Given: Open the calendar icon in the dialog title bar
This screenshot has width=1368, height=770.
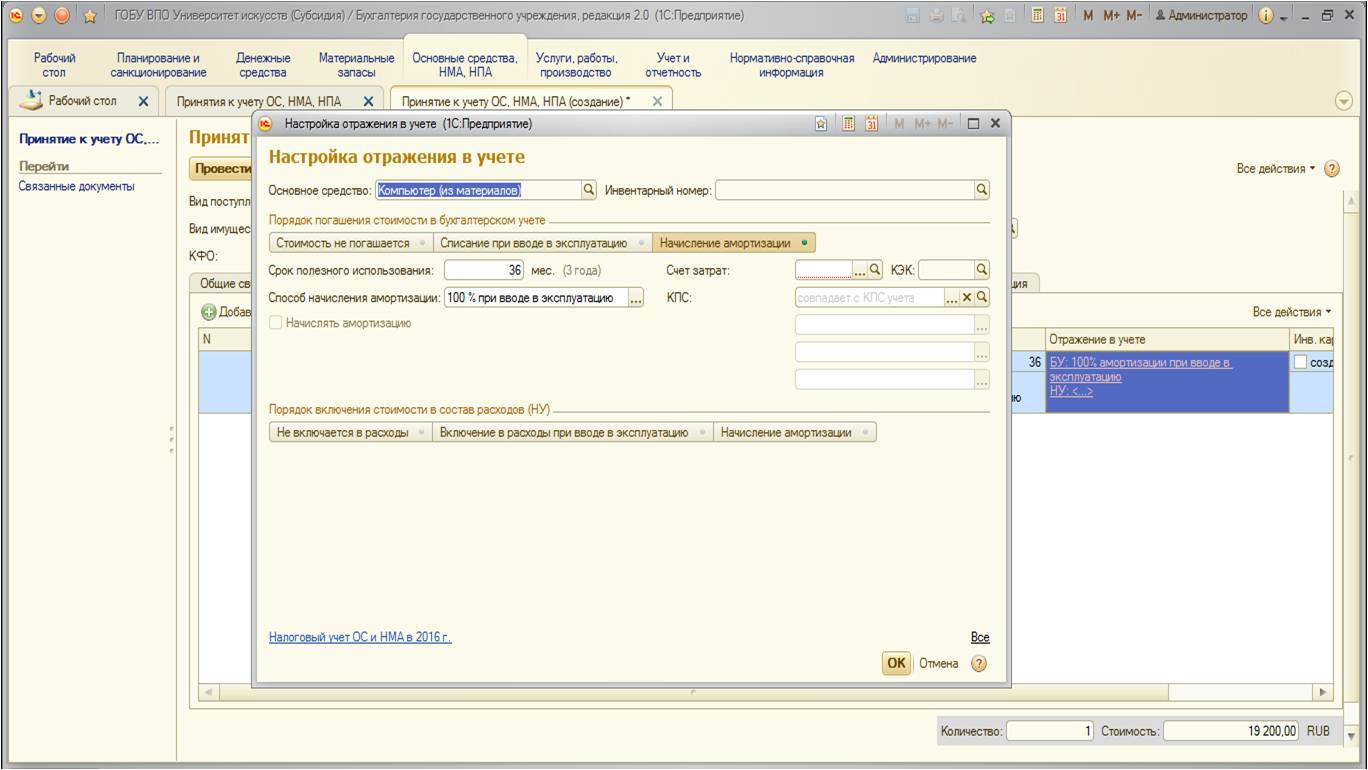Looking at the screenshot, I should 871,124.
